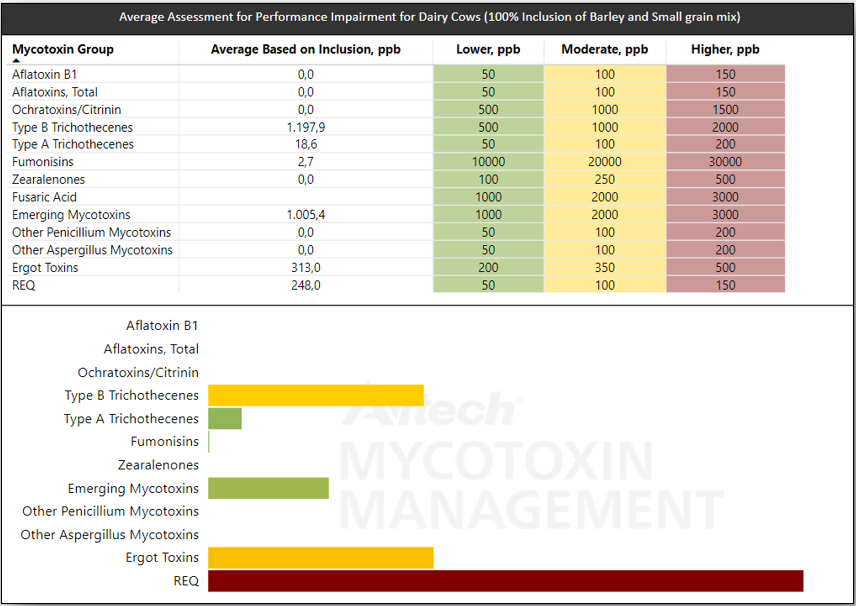This screenshot has width=856, height=606.
Task: Click the Ergot Toxins lower value 200
Action: click(x=488, y=268)
